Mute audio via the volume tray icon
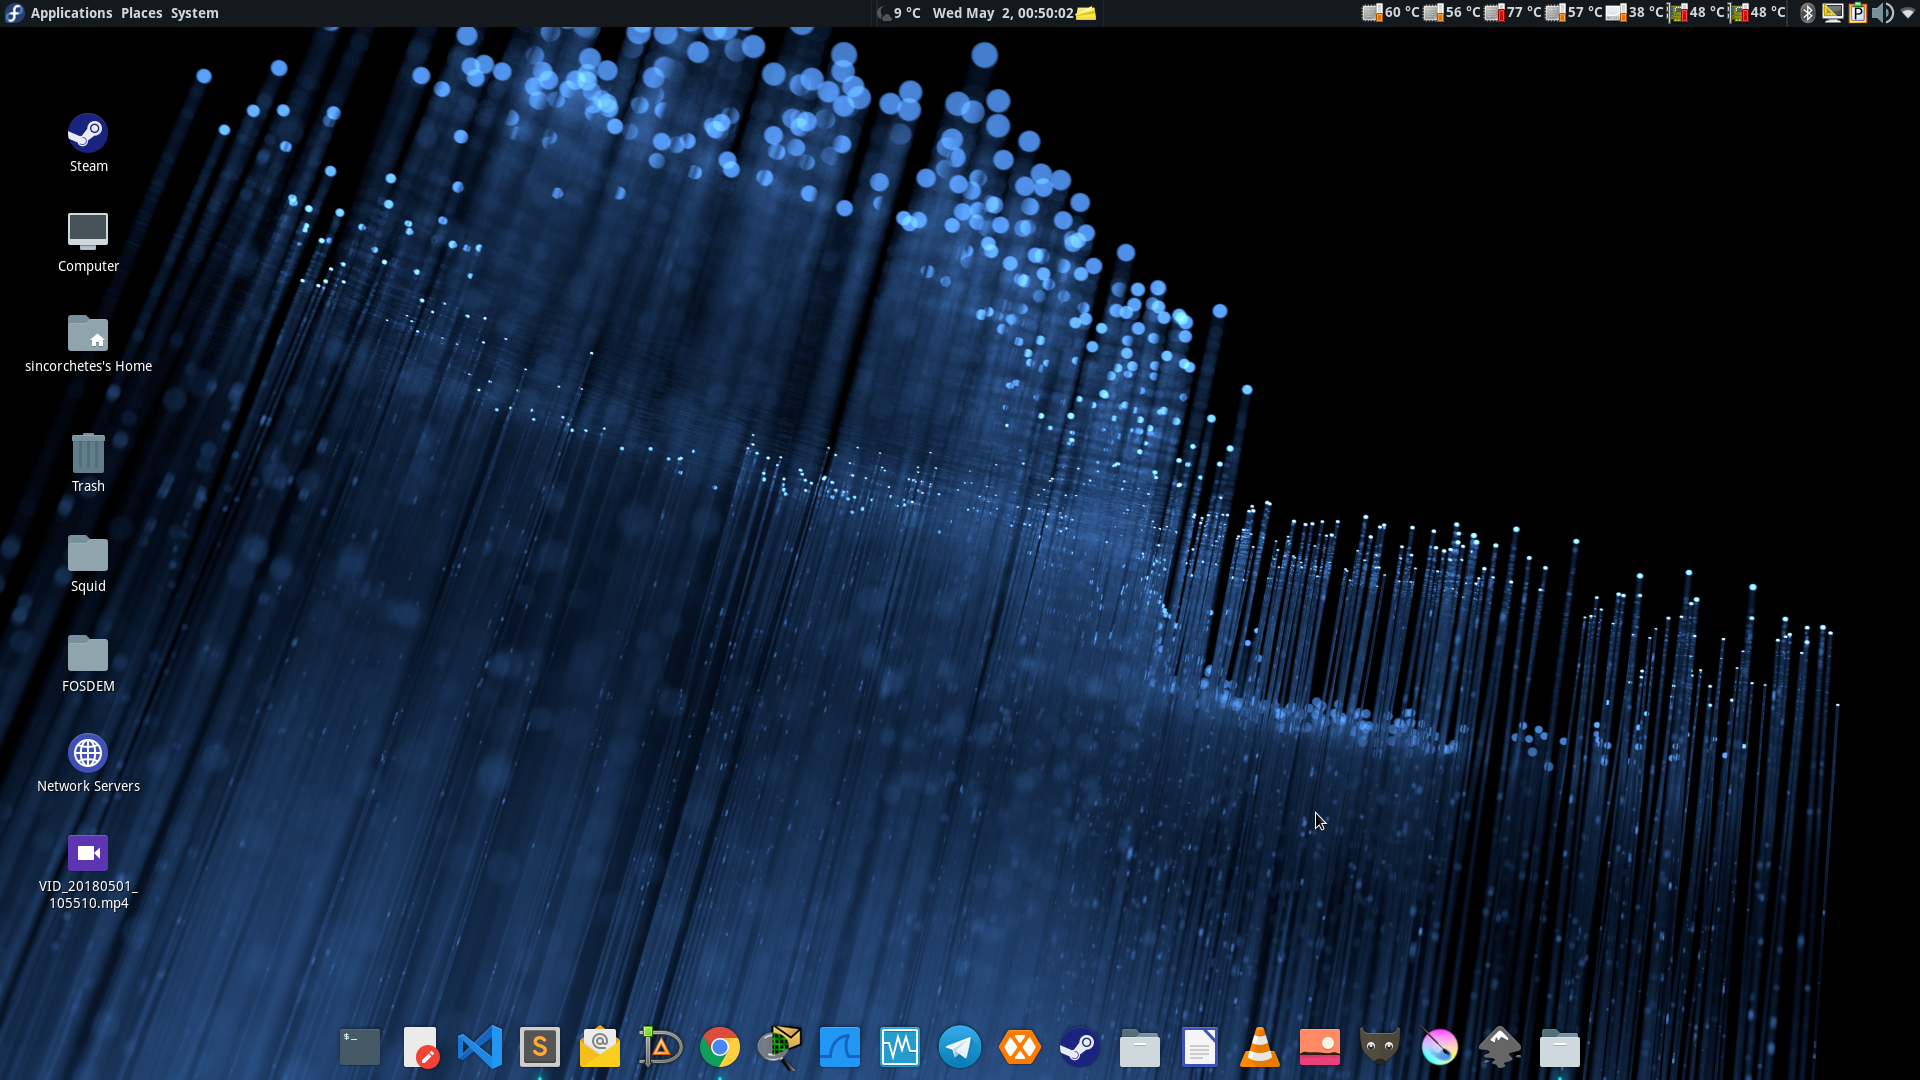 [1882, 13]
